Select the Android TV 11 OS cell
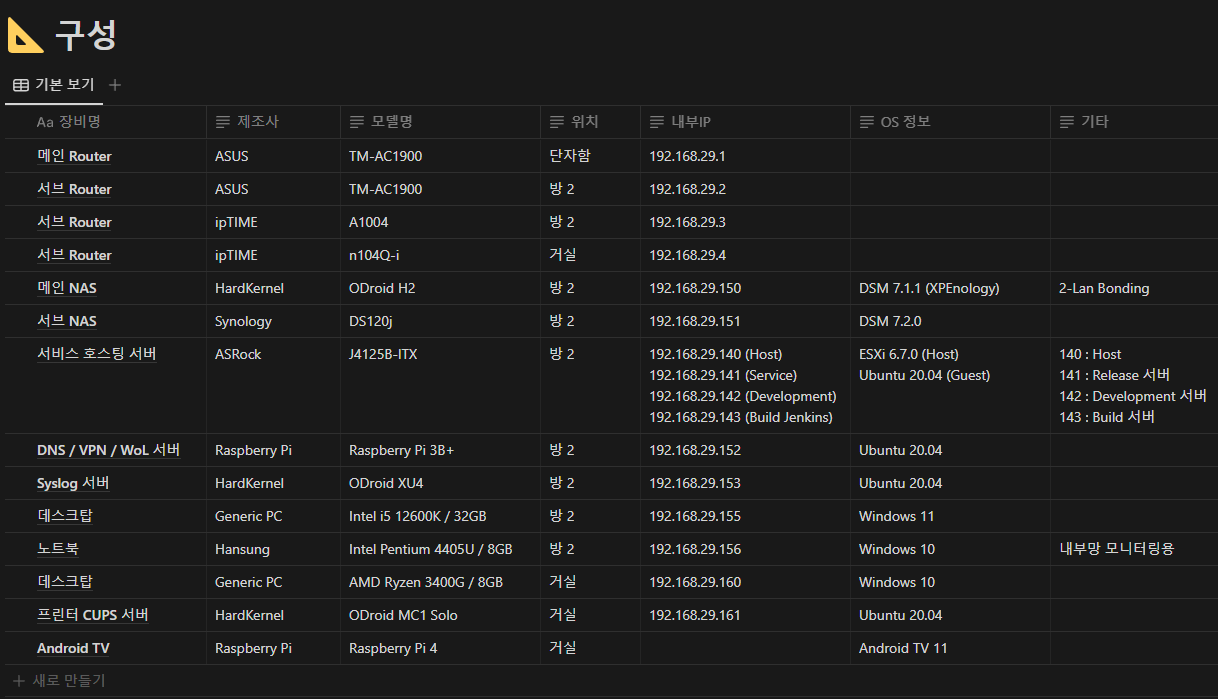 point(950,647)
